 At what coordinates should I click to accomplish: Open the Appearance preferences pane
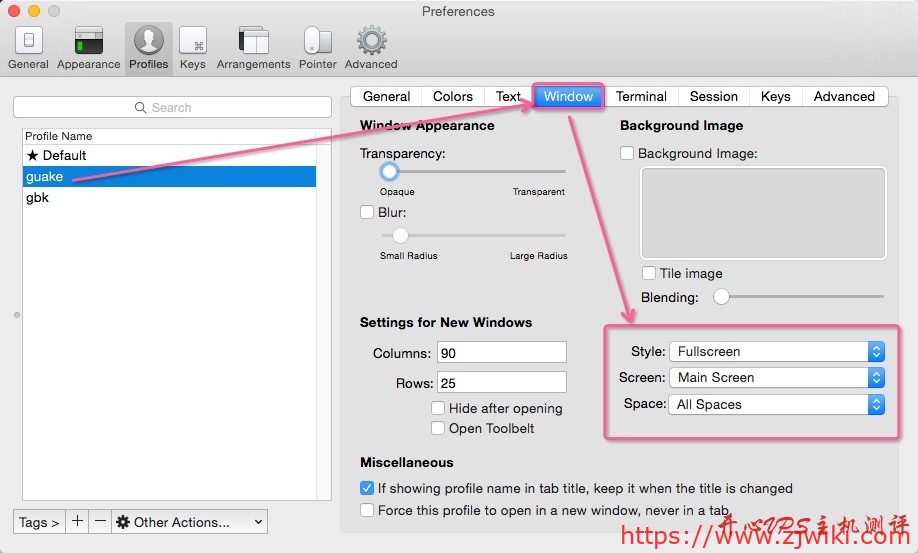[88, 47]
